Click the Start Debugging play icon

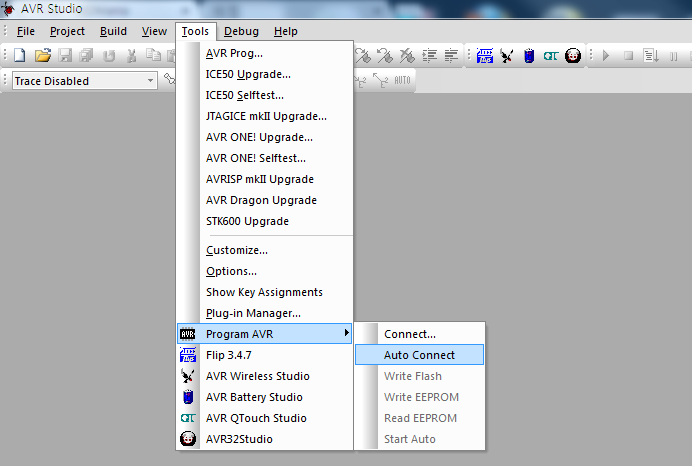point(606,56)
